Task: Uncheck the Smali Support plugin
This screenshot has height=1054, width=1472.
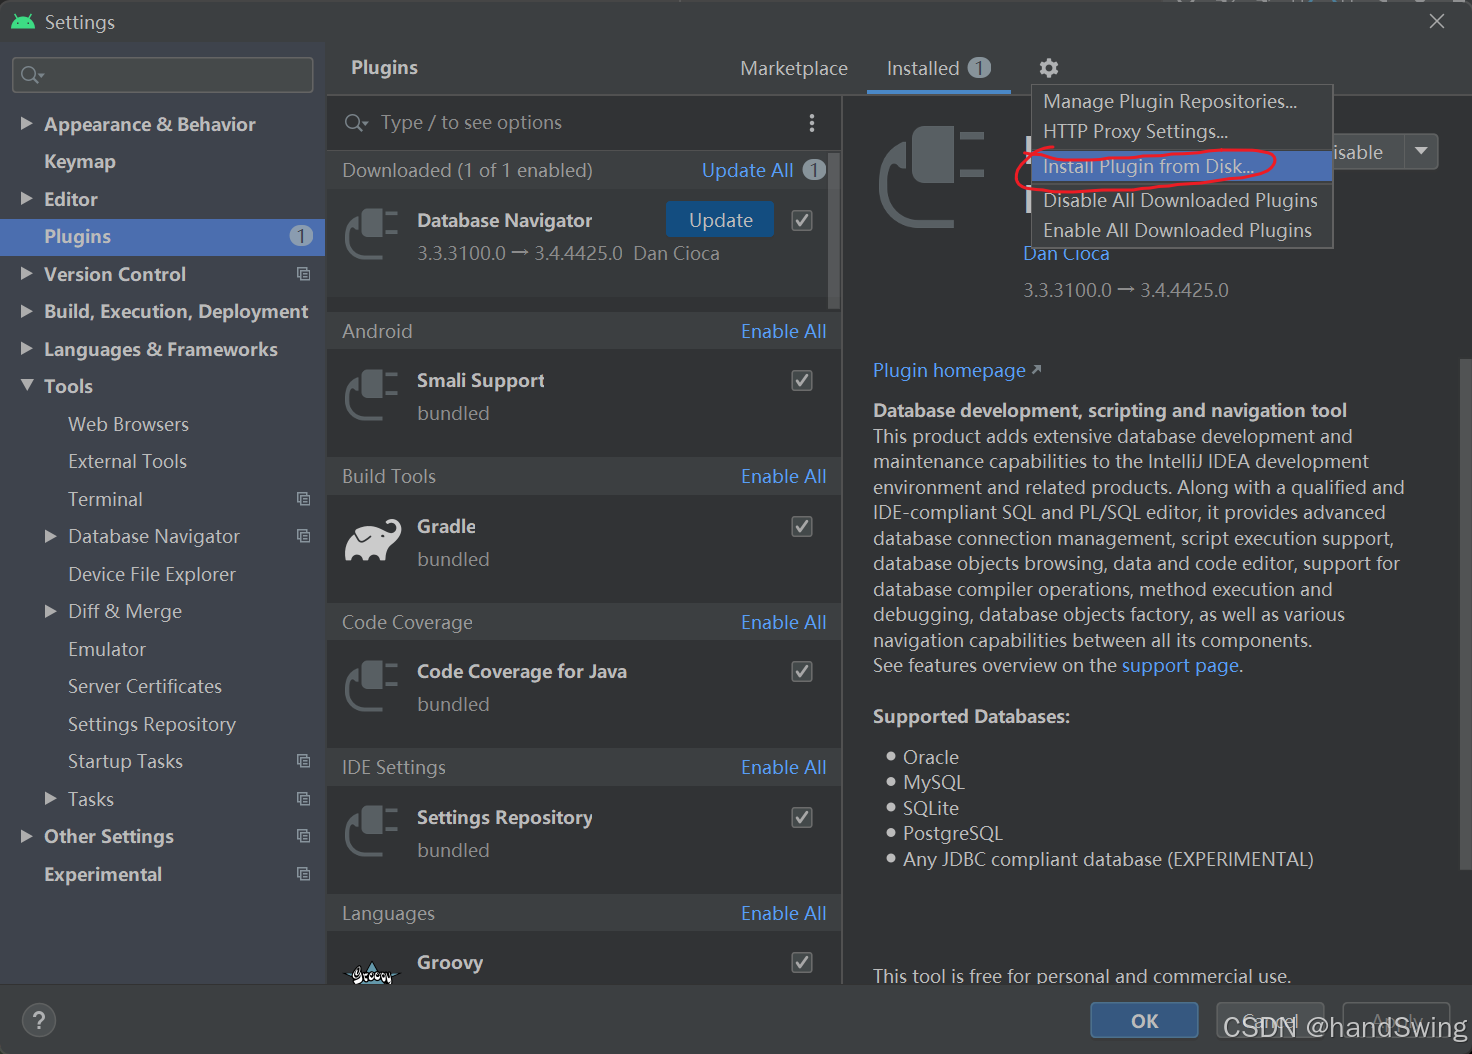Action: click(802, 380)
